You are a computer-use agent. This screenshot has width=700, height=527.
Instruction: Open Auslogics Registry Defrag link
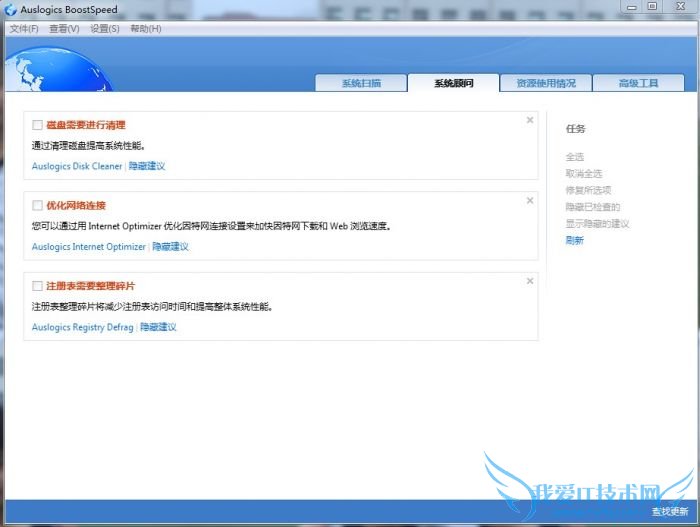point(82,327)
